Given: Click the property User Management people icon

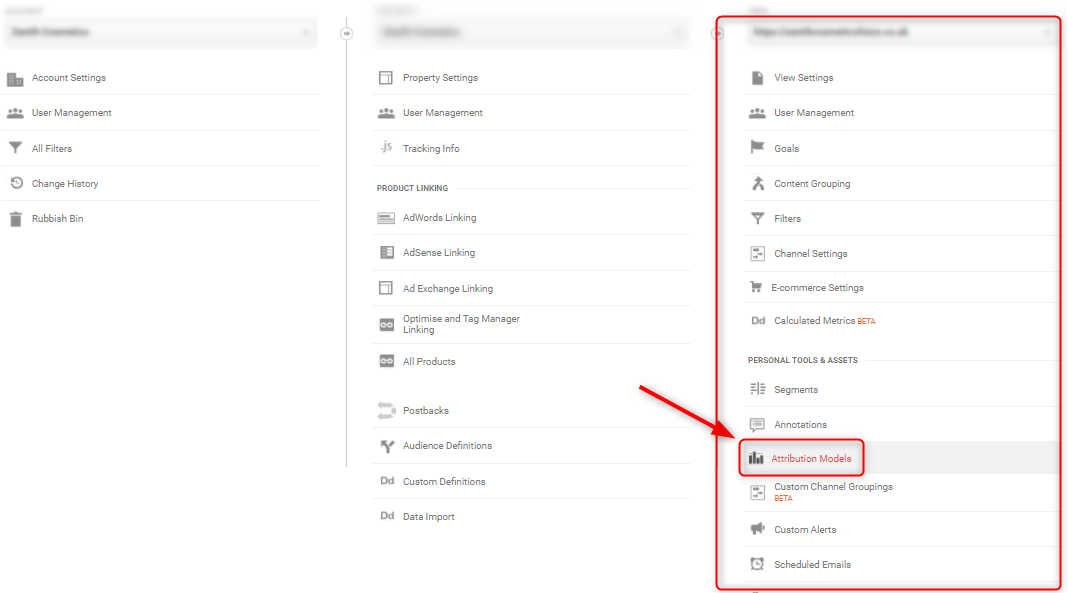Looking at the screenshot, I should point(386,113).
